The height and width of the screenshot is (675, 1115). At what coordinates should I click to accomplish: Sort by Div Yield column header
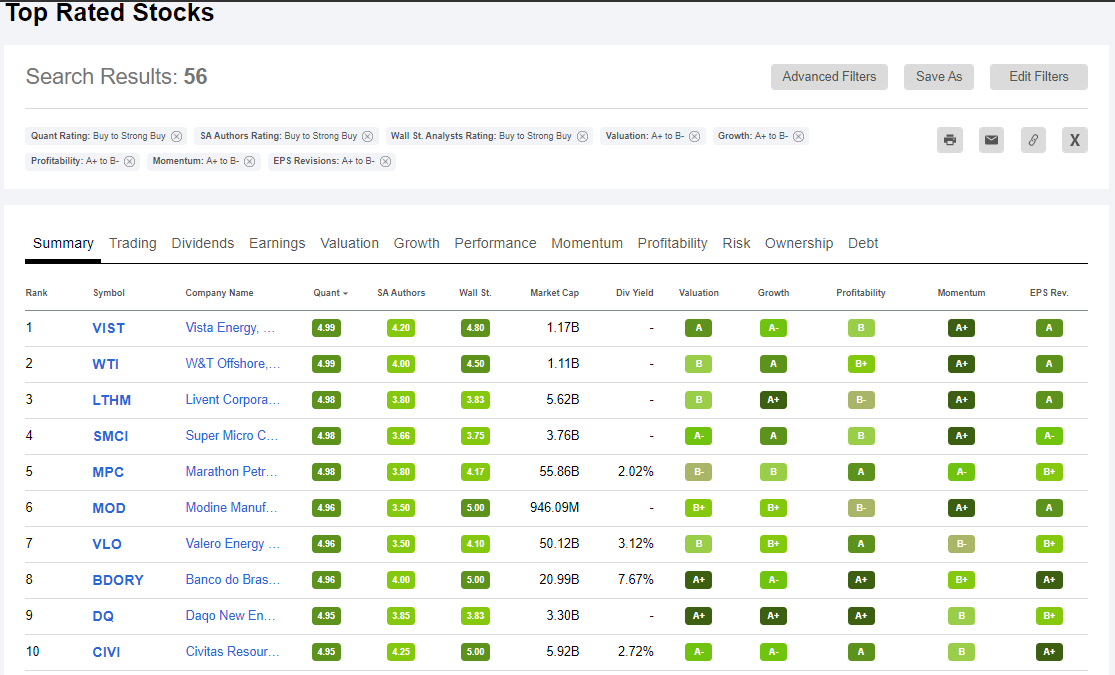coord(634,293)
